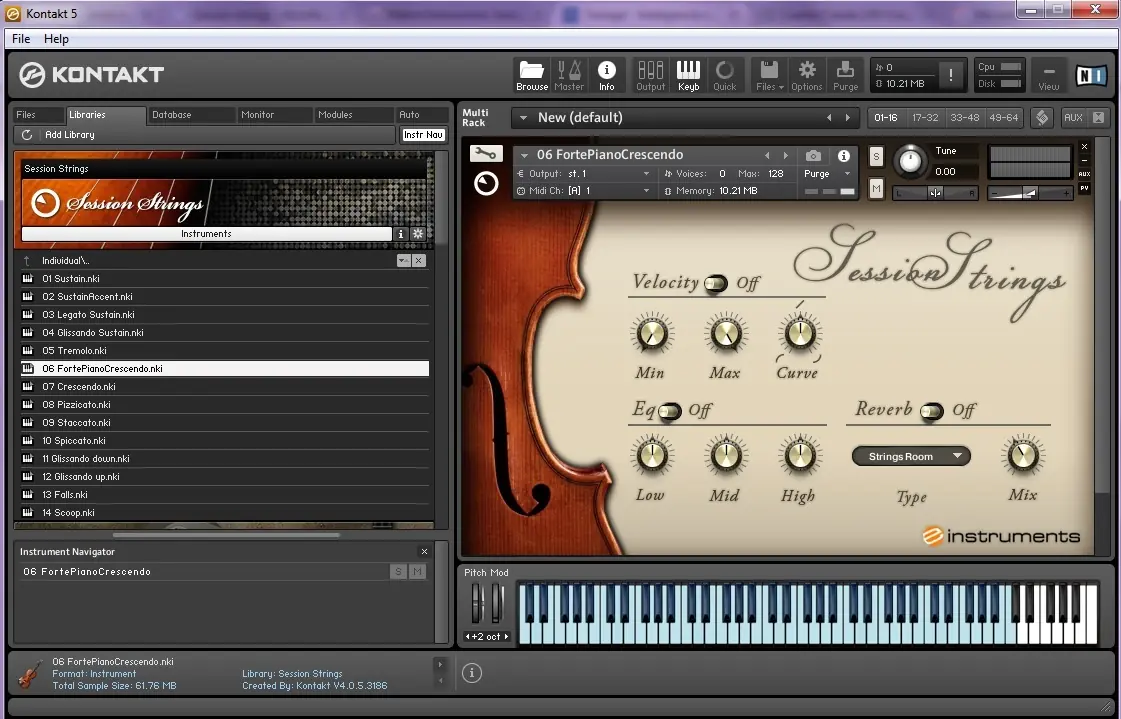
Task: Select rack page 33-48
Action: tap(964, 117)
